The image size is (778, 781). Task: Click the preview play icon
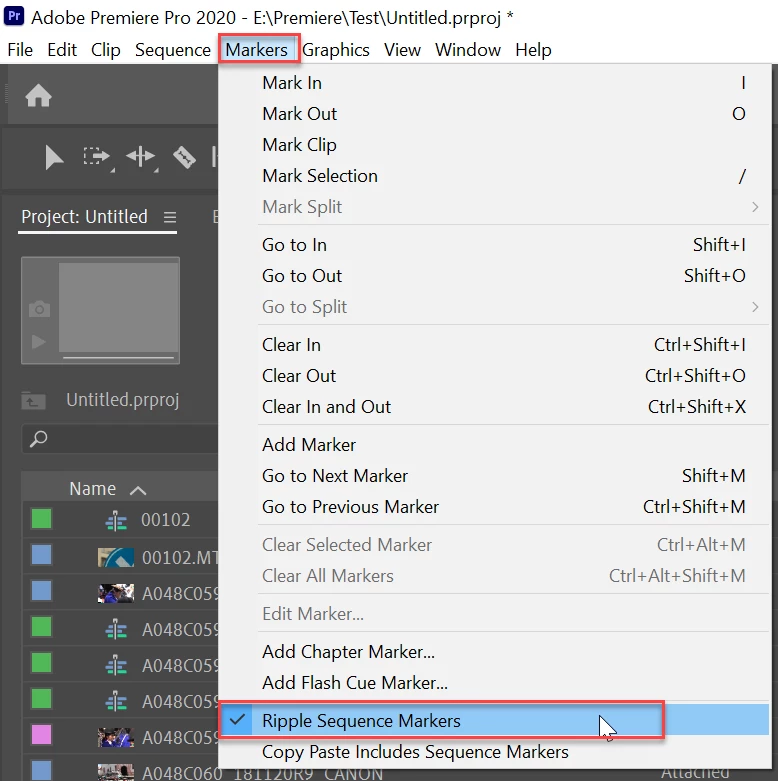39,342
